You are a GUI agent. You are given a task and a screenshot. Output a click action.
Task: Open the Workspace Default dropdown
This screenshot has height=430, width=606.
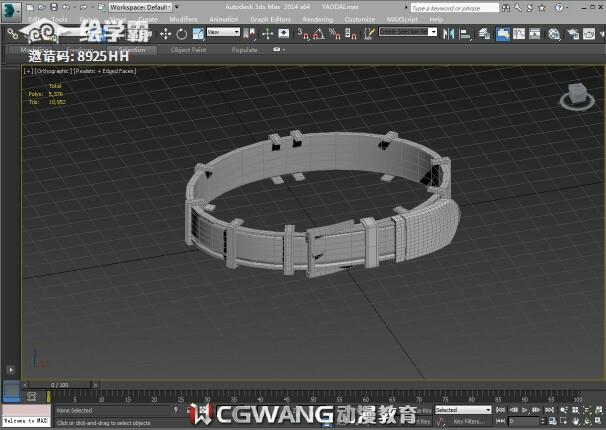tap(141, 7)
